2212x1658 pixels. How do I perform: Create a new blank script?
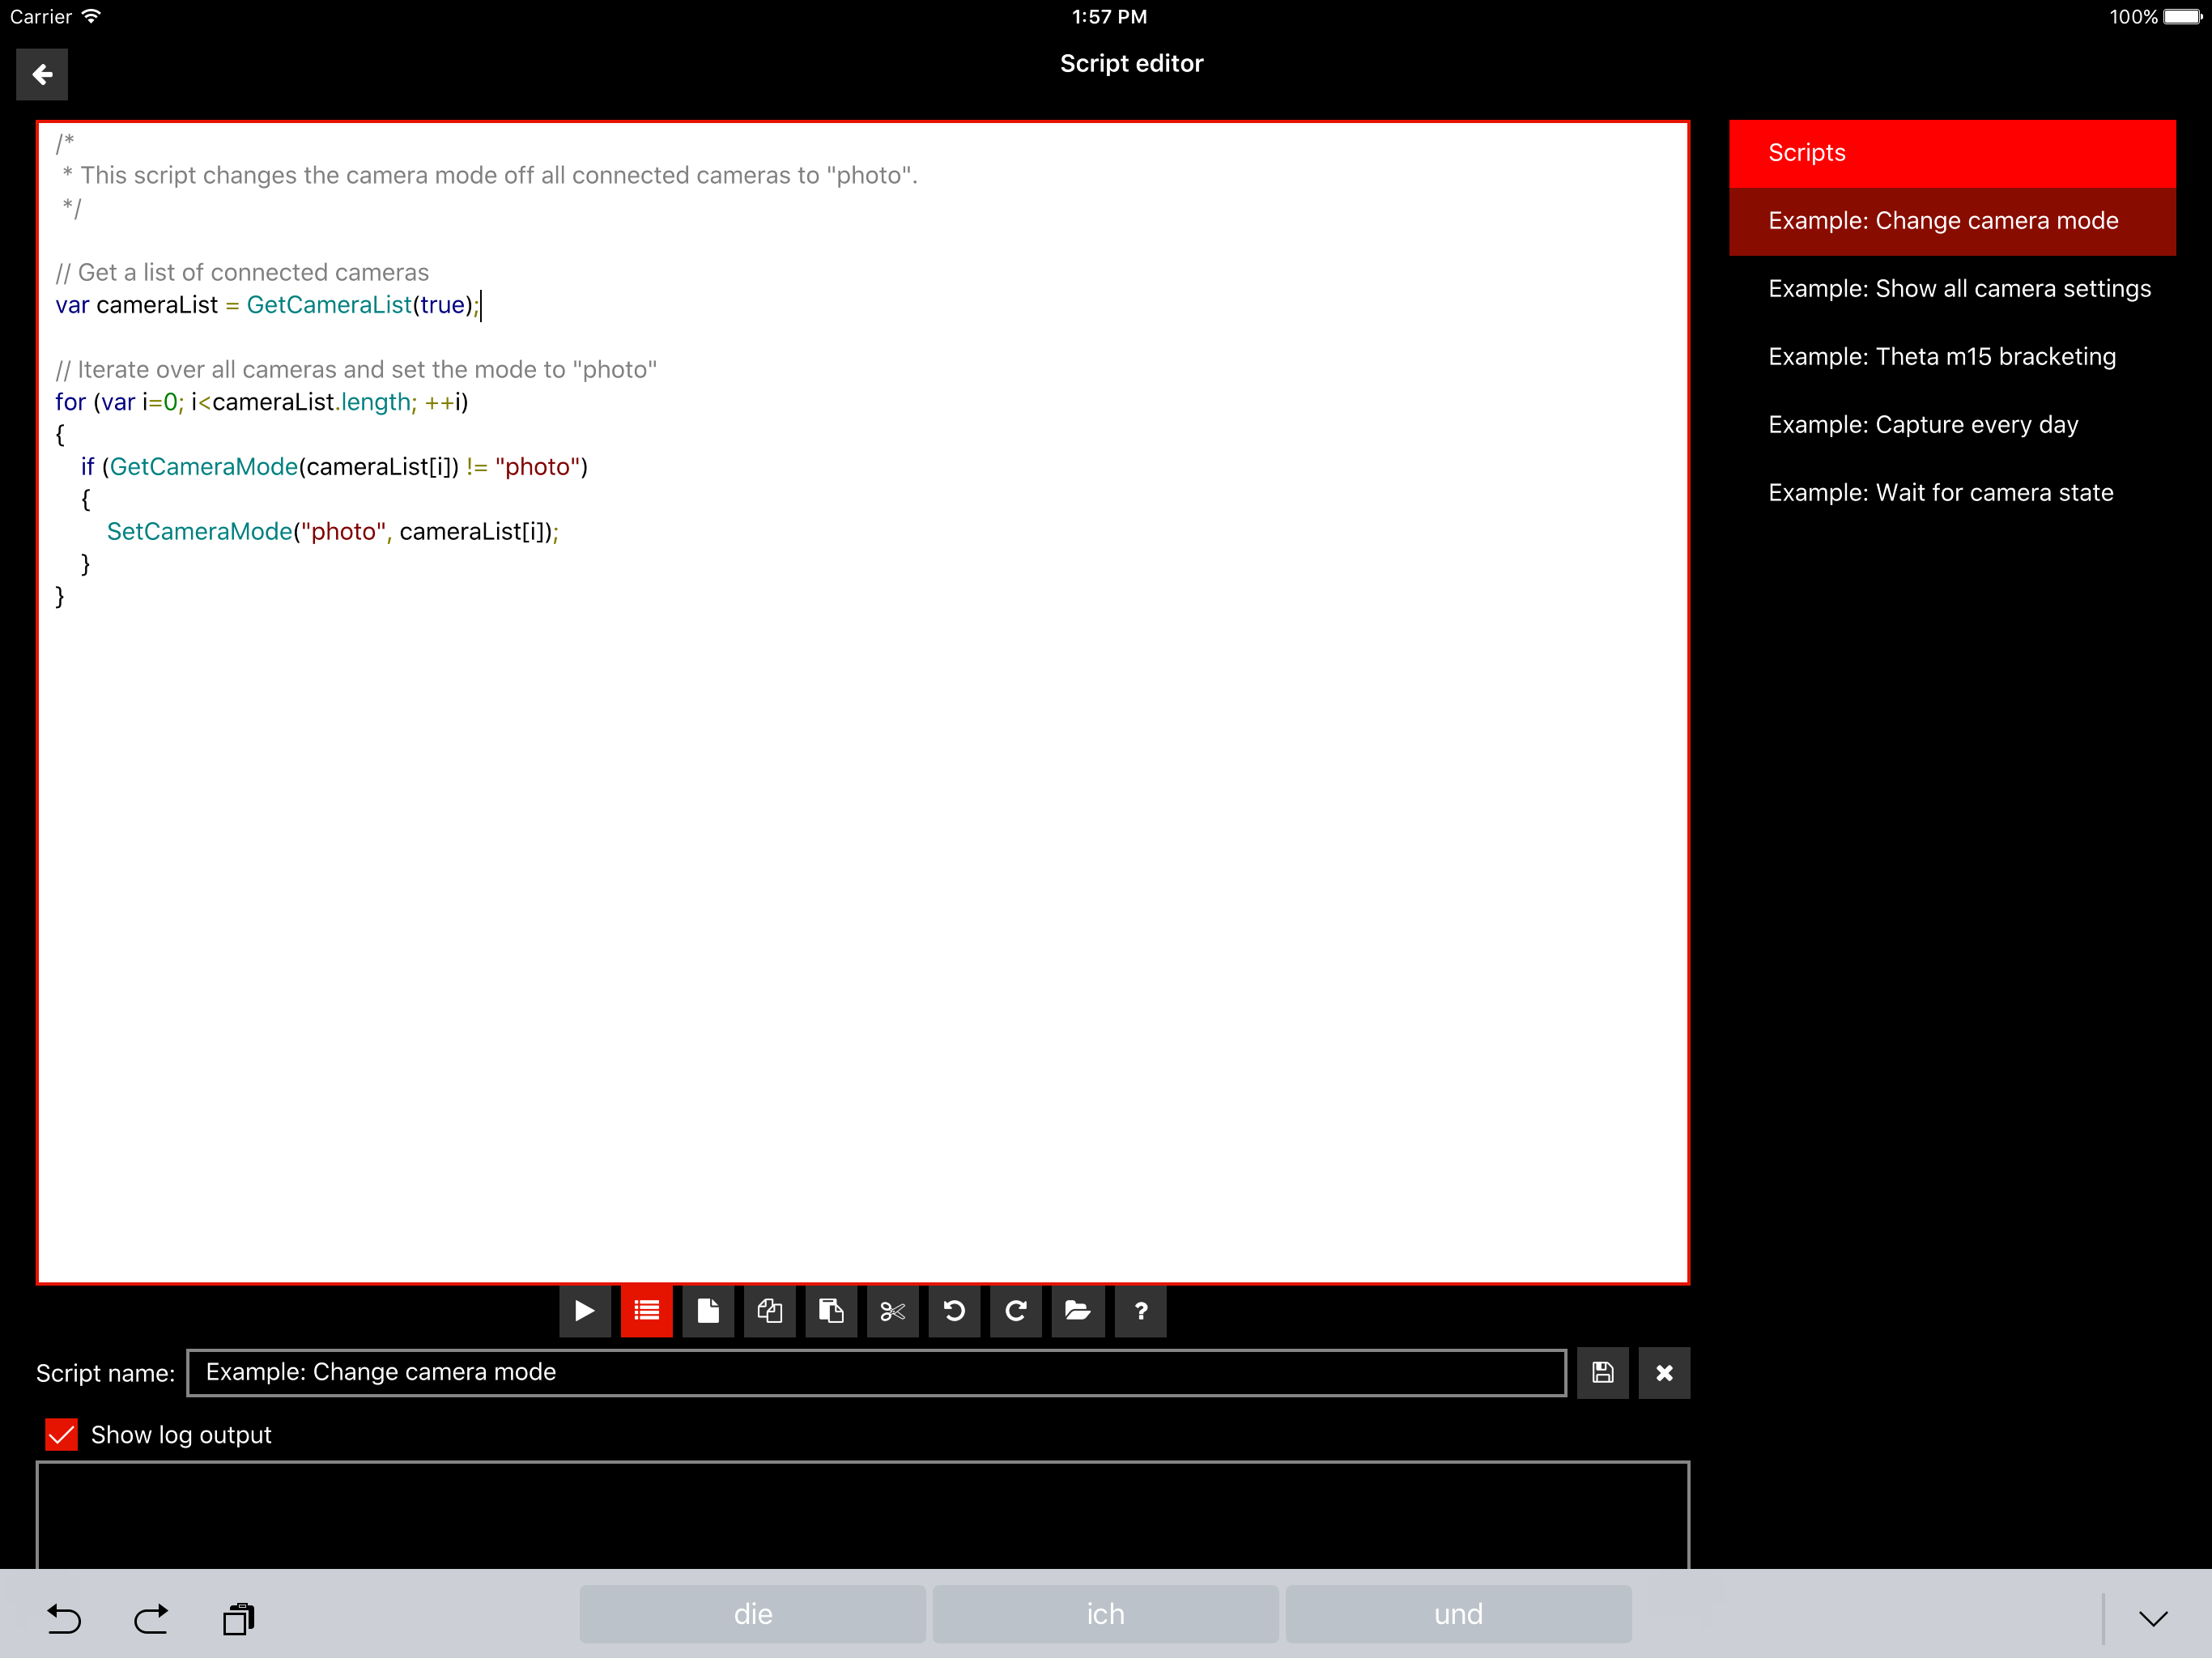point(708,1310)
